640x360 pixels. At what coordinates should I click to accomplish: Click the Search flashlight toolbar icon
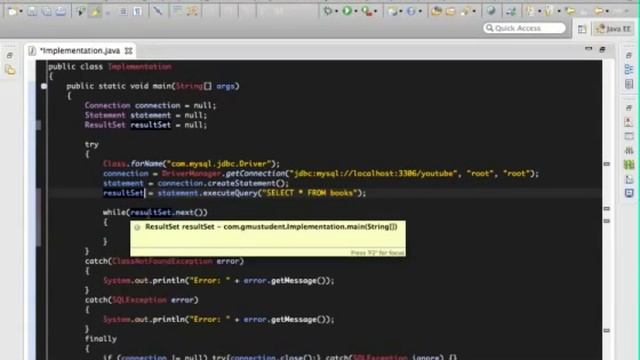(465, 11)
